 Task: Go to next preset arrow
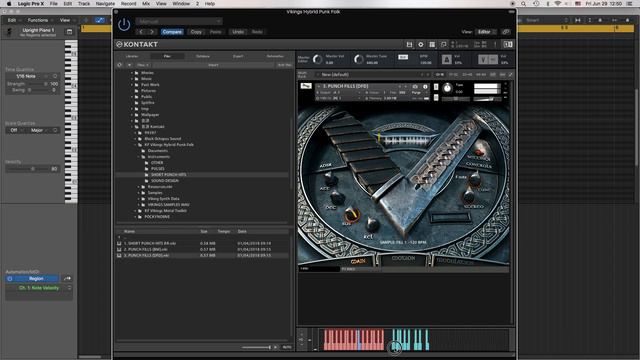click(x=152, y=32)
